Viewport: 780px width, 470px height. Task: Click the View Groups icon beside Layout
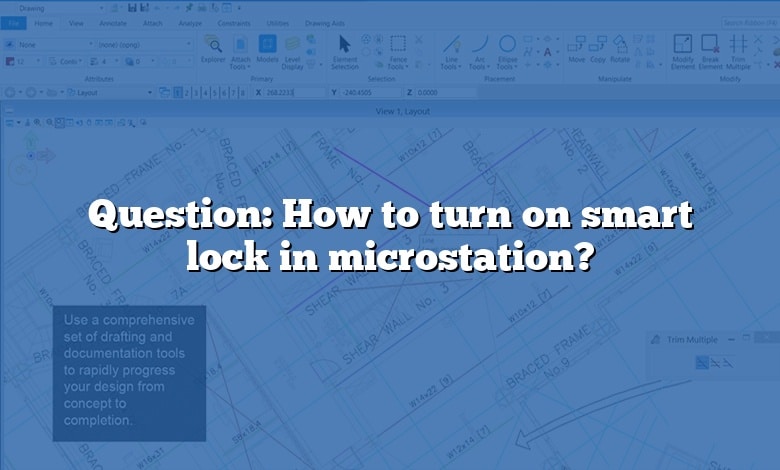(x=164, y=93)
